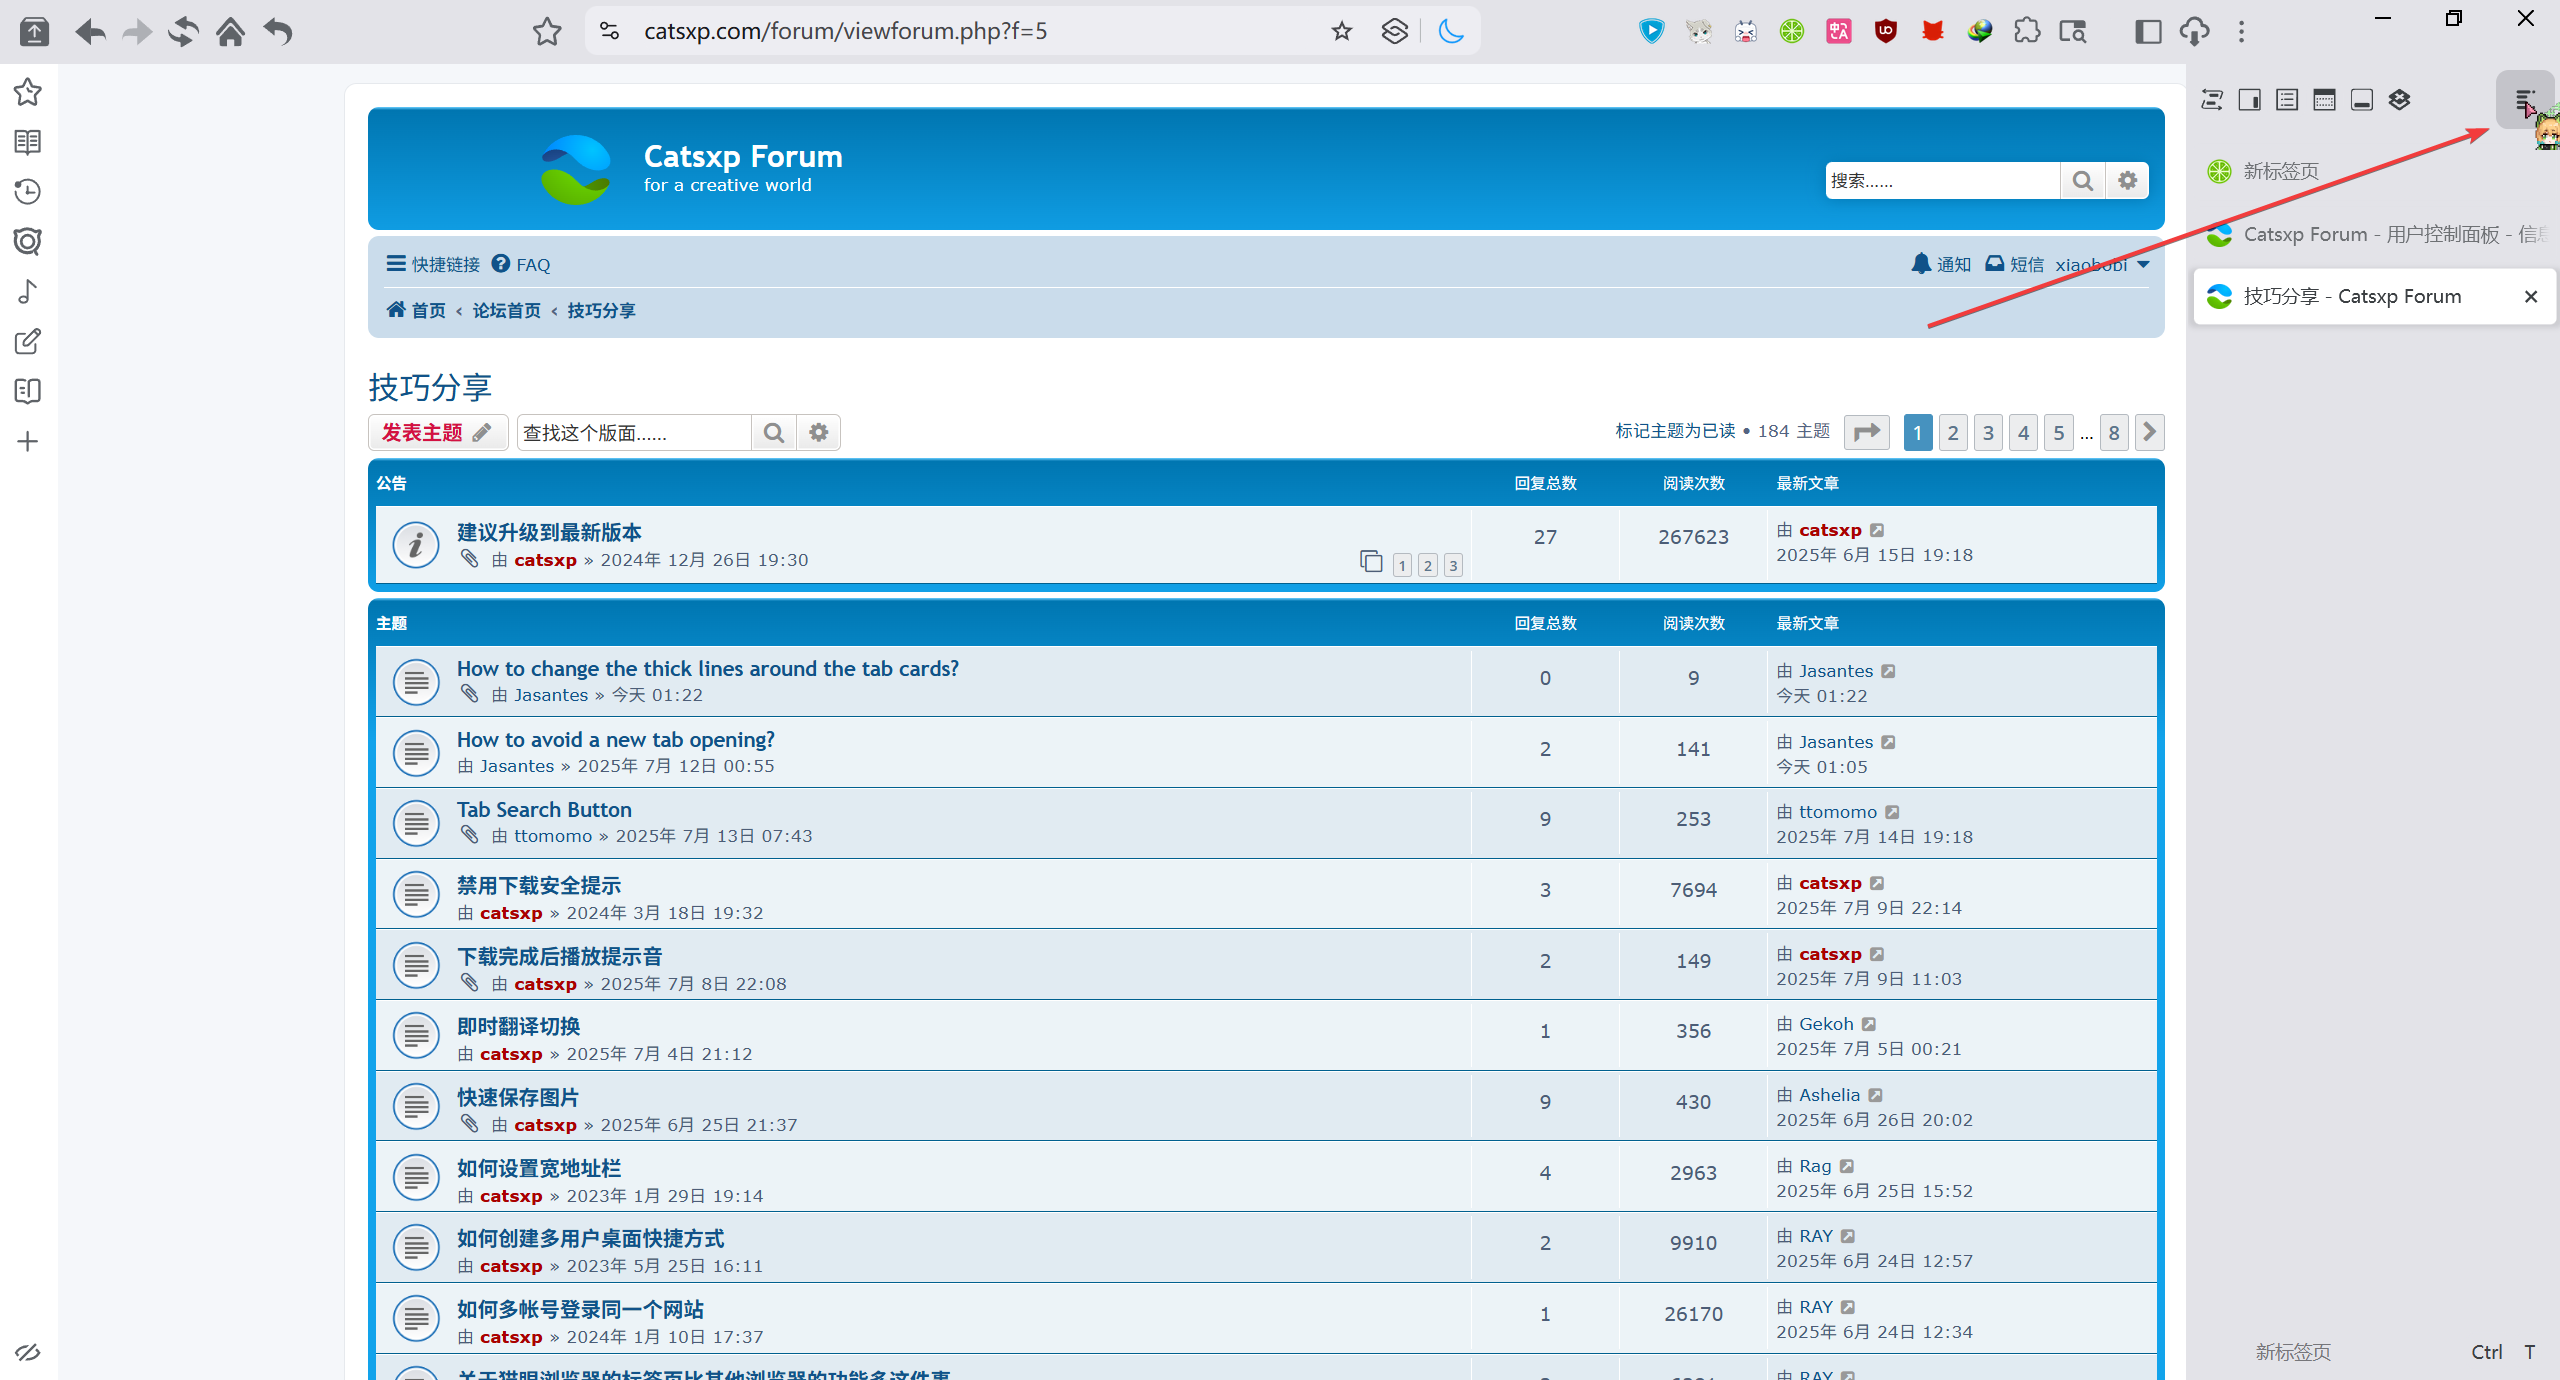Toggle the vertical tab list button

click(2525, 99)
